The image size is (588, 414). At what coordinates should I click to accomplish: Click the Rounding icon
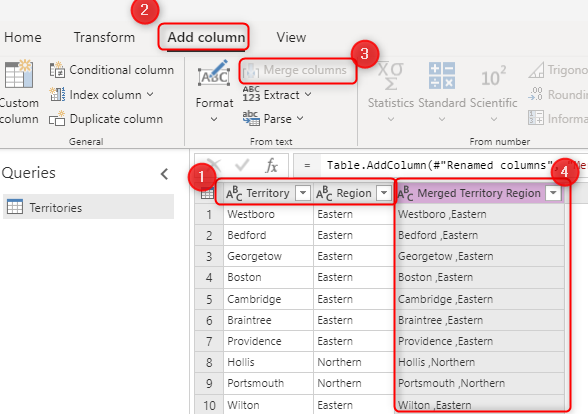coord(535,94)
